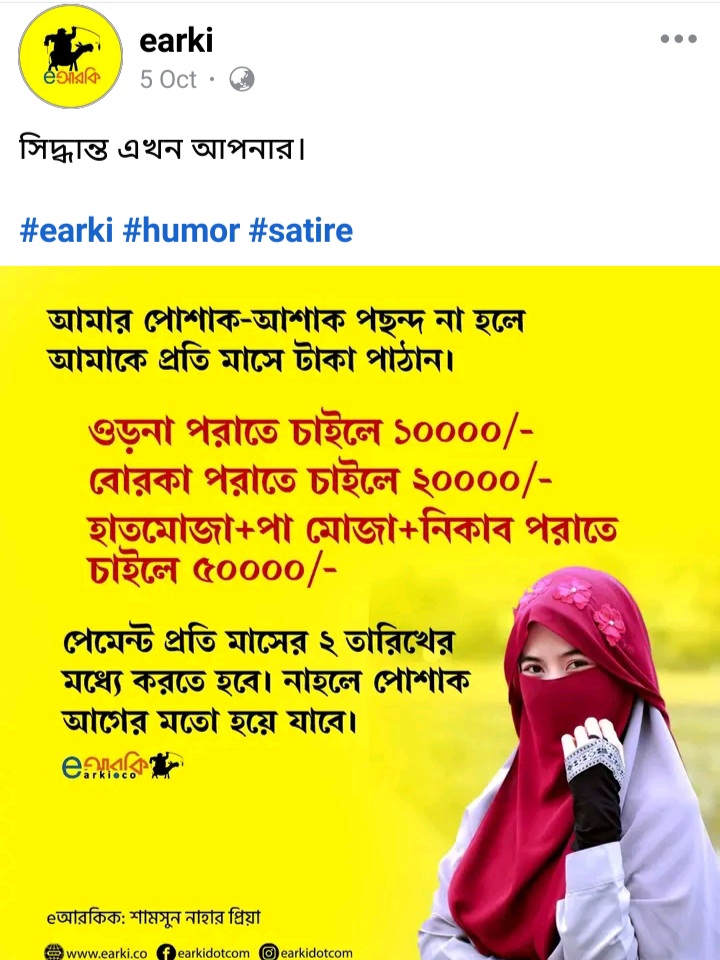Click the web globe icon beside www.earki.co

(54, 952)
